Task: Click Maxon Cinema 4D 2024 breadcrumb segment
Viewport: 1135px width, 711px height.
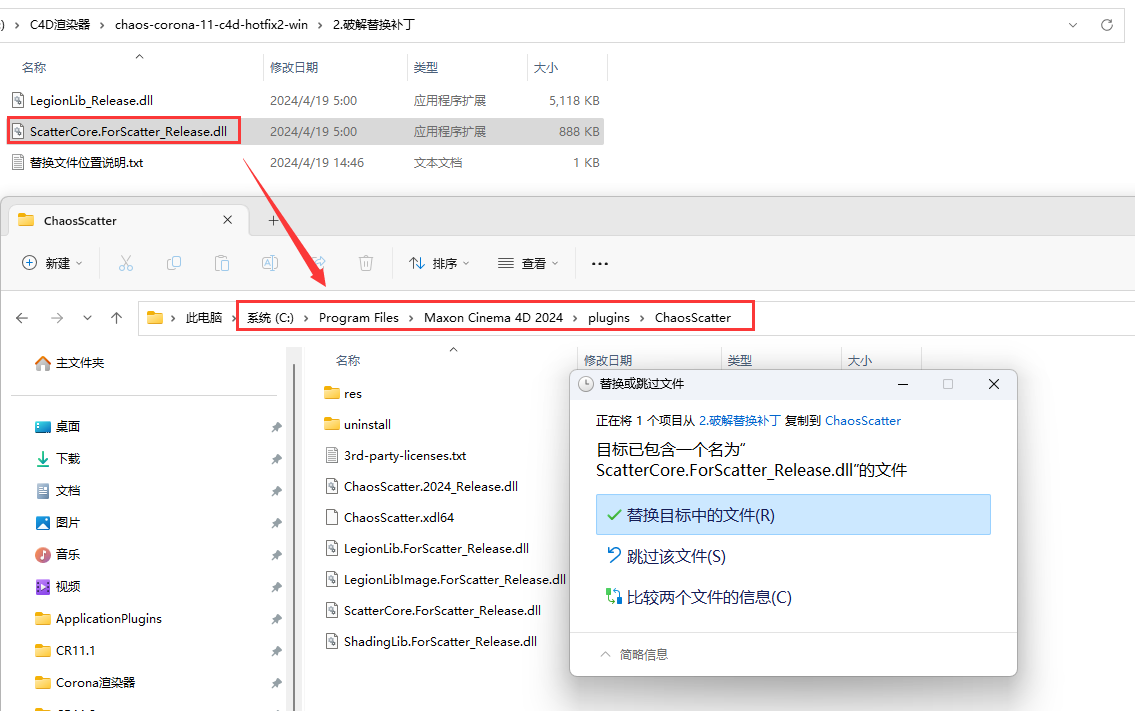Action: point(493,318)
